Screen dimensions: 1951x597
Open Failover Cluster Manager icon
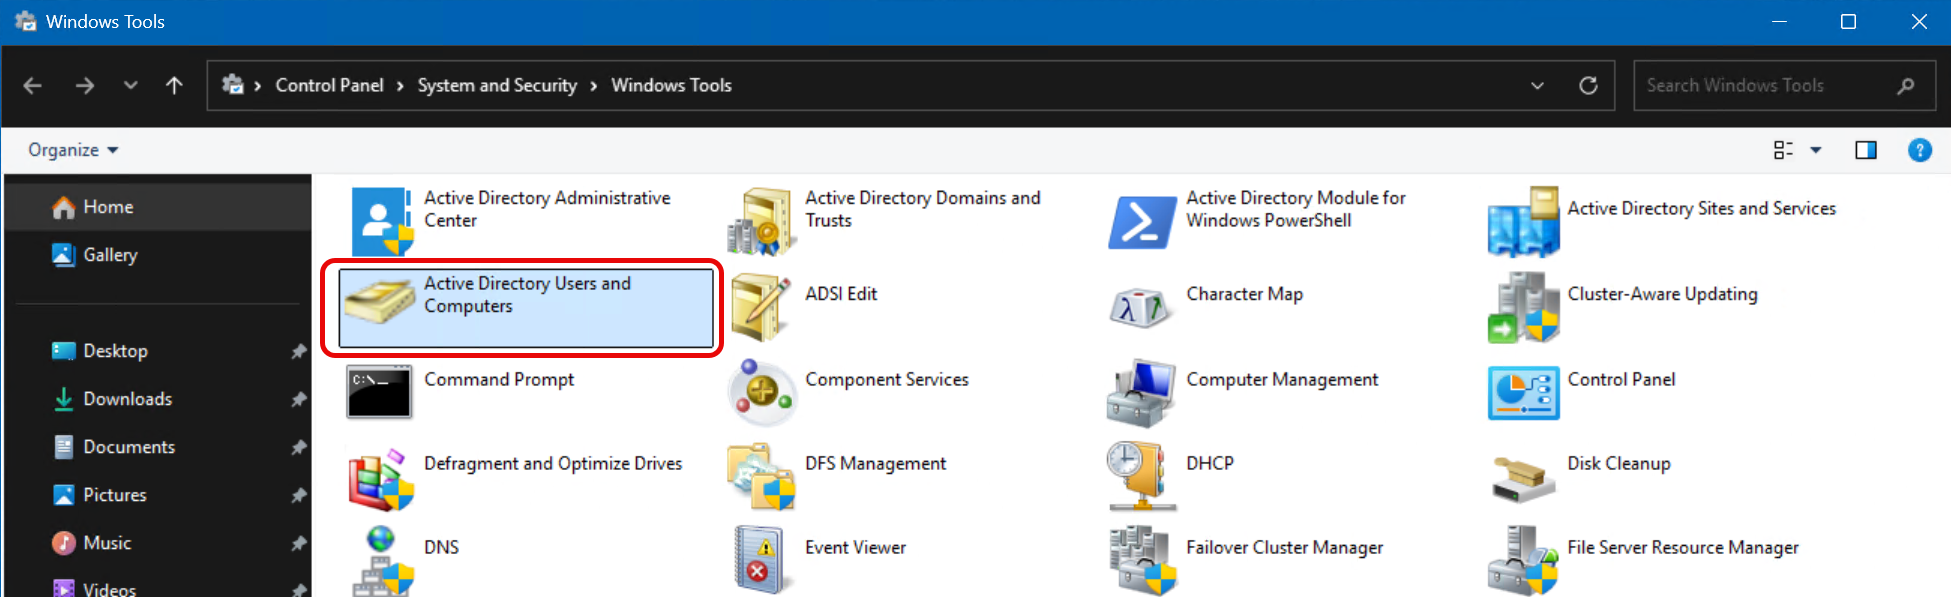[1142, 561]
